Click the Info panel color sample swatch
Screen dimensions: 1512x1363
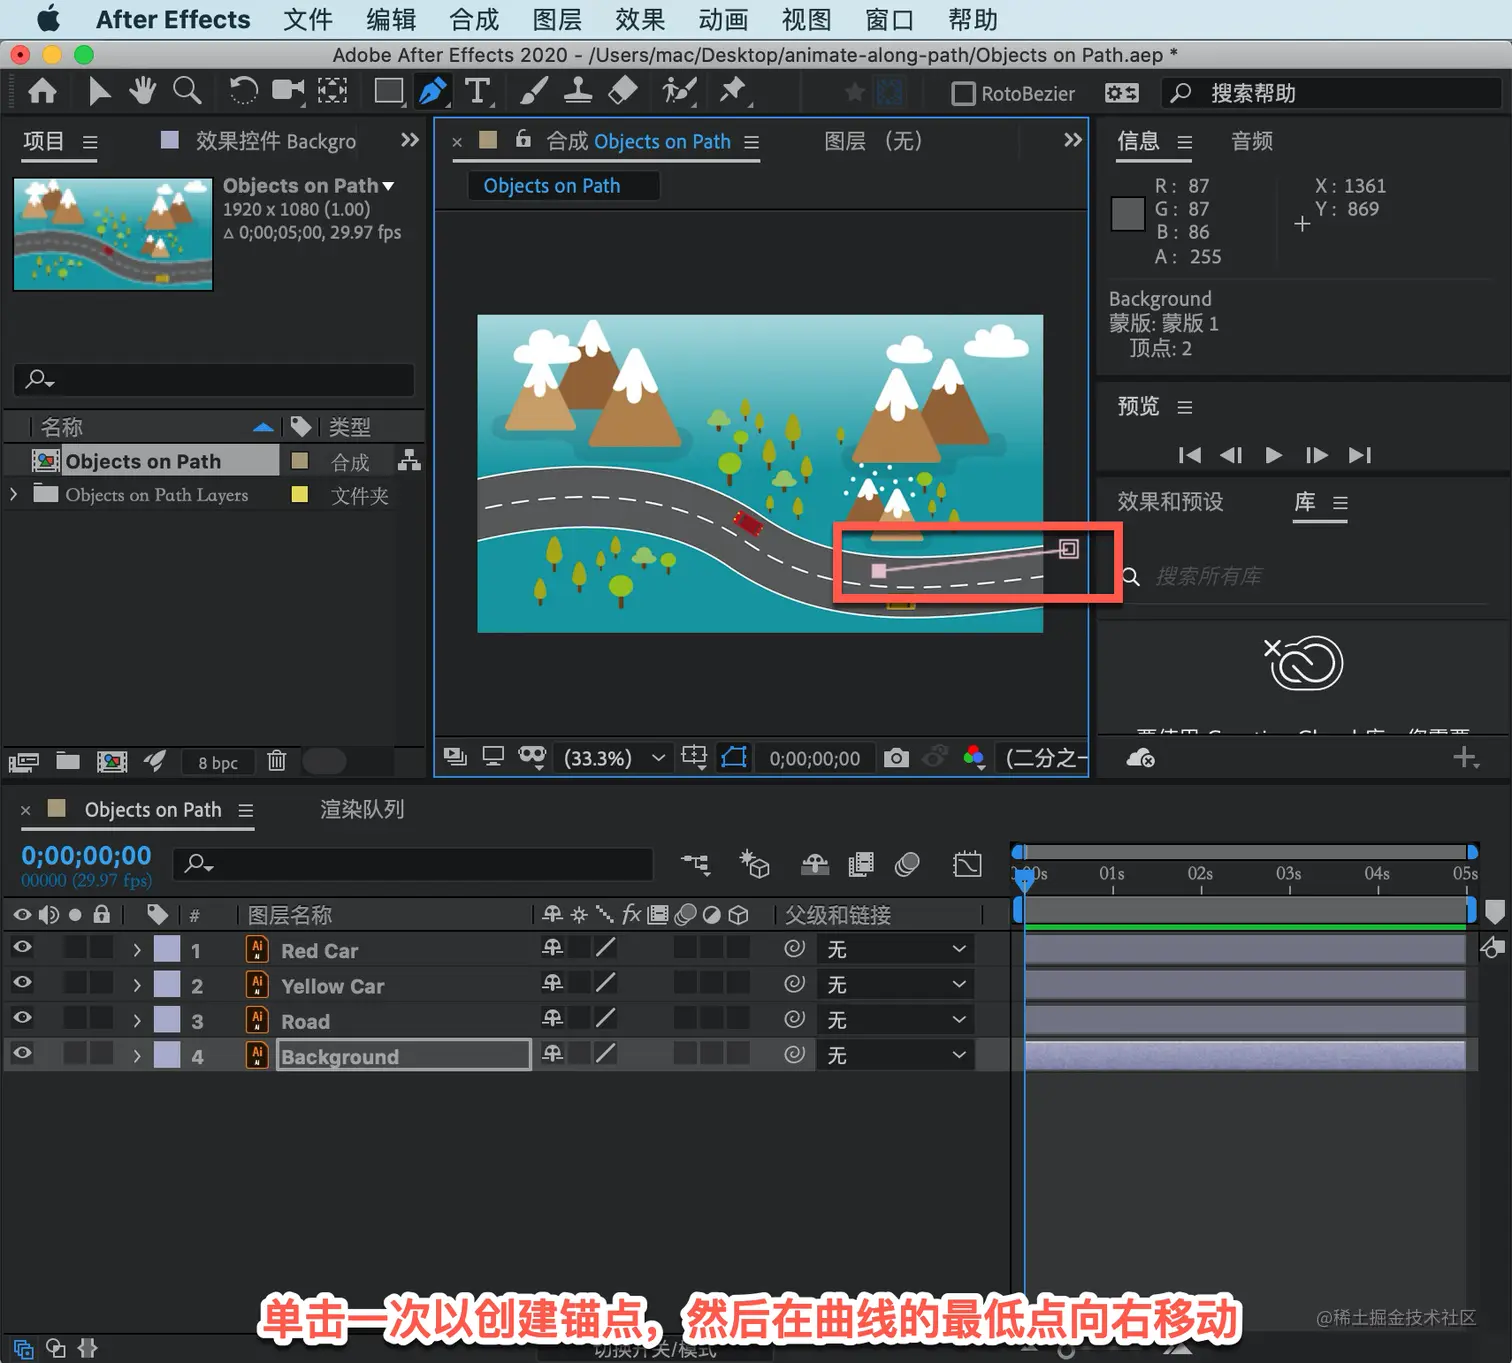pyautogui.click(x=1128, y=213)
